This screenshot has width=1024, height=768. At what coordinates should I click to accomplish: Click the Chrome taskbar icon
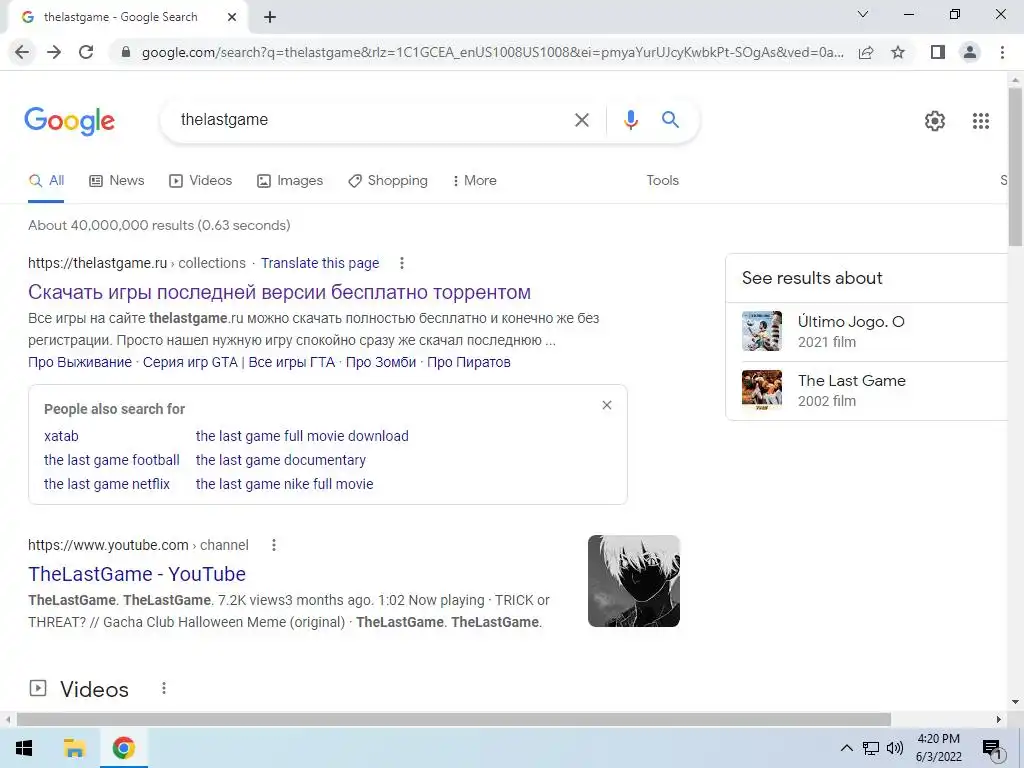[123, 748]
